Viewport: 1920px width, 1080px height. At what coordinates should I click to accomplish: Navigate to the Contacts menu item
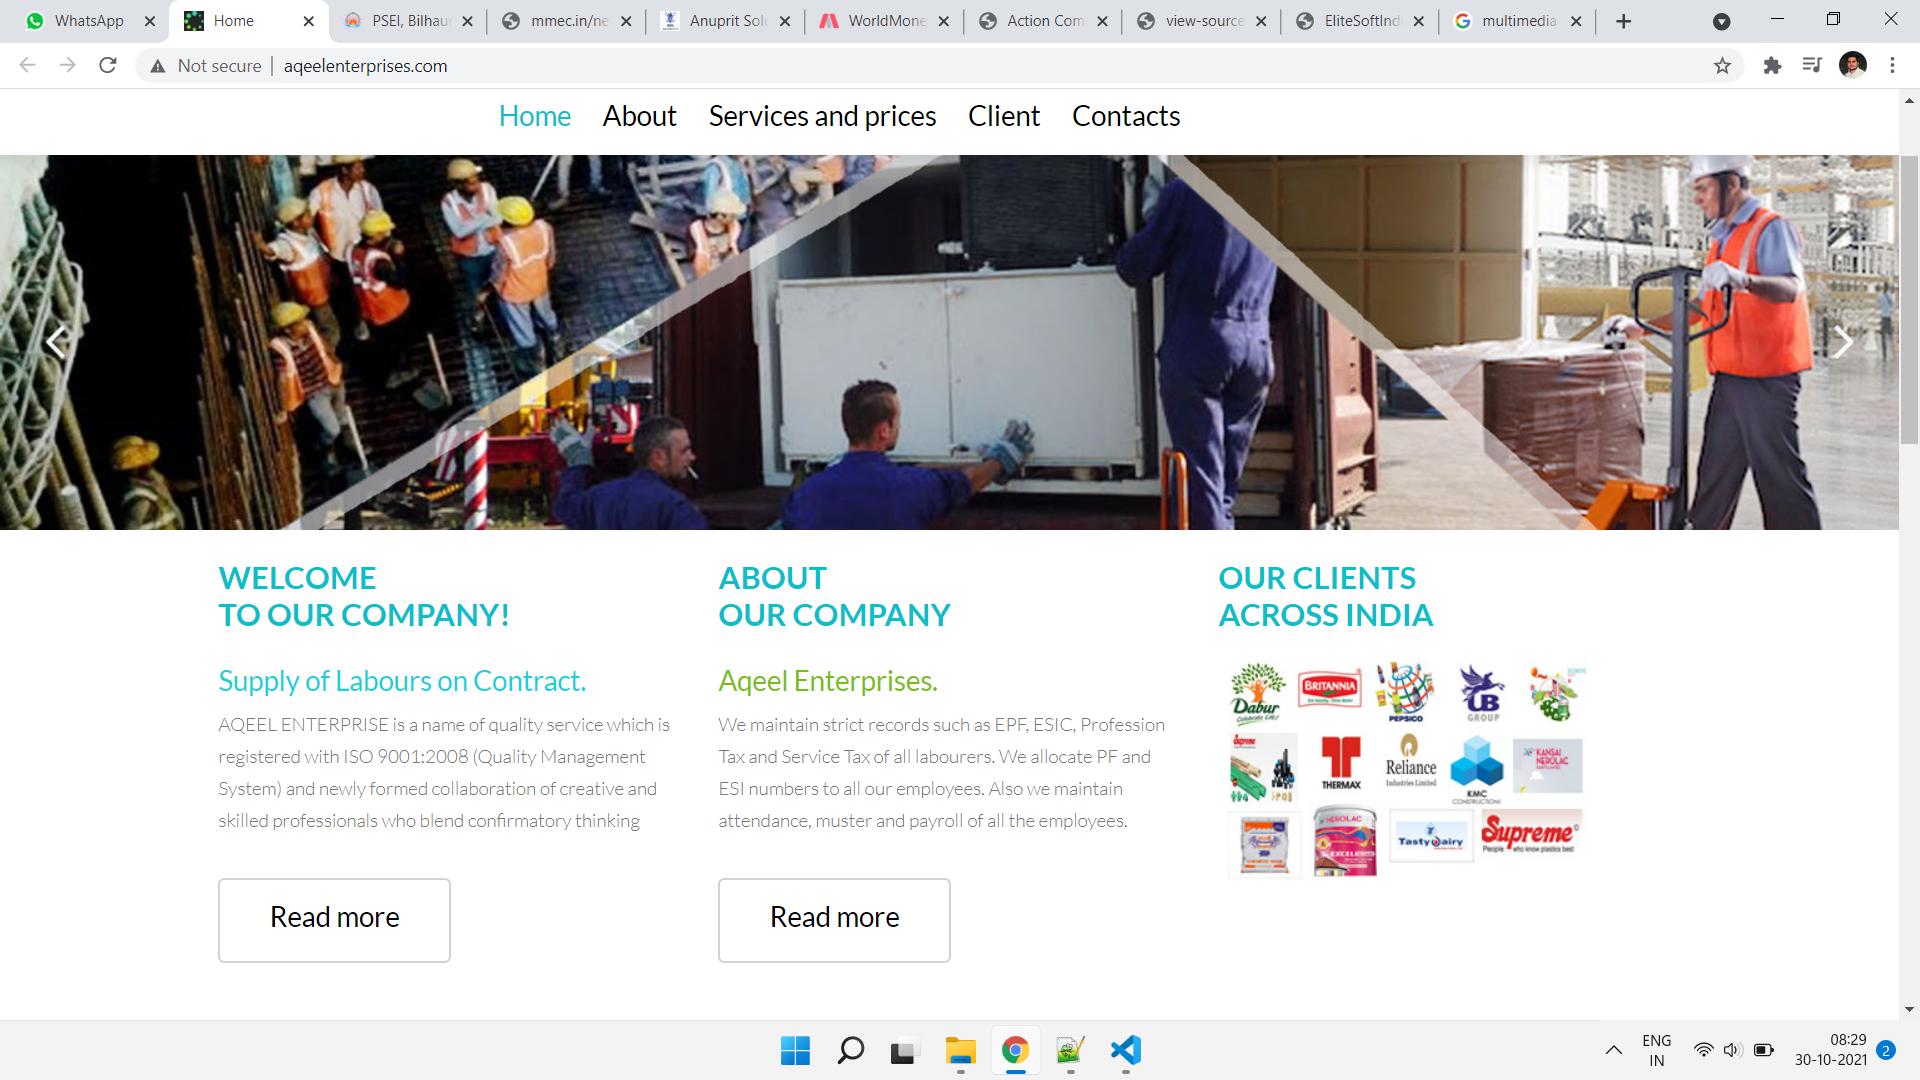pos(1126,116)
